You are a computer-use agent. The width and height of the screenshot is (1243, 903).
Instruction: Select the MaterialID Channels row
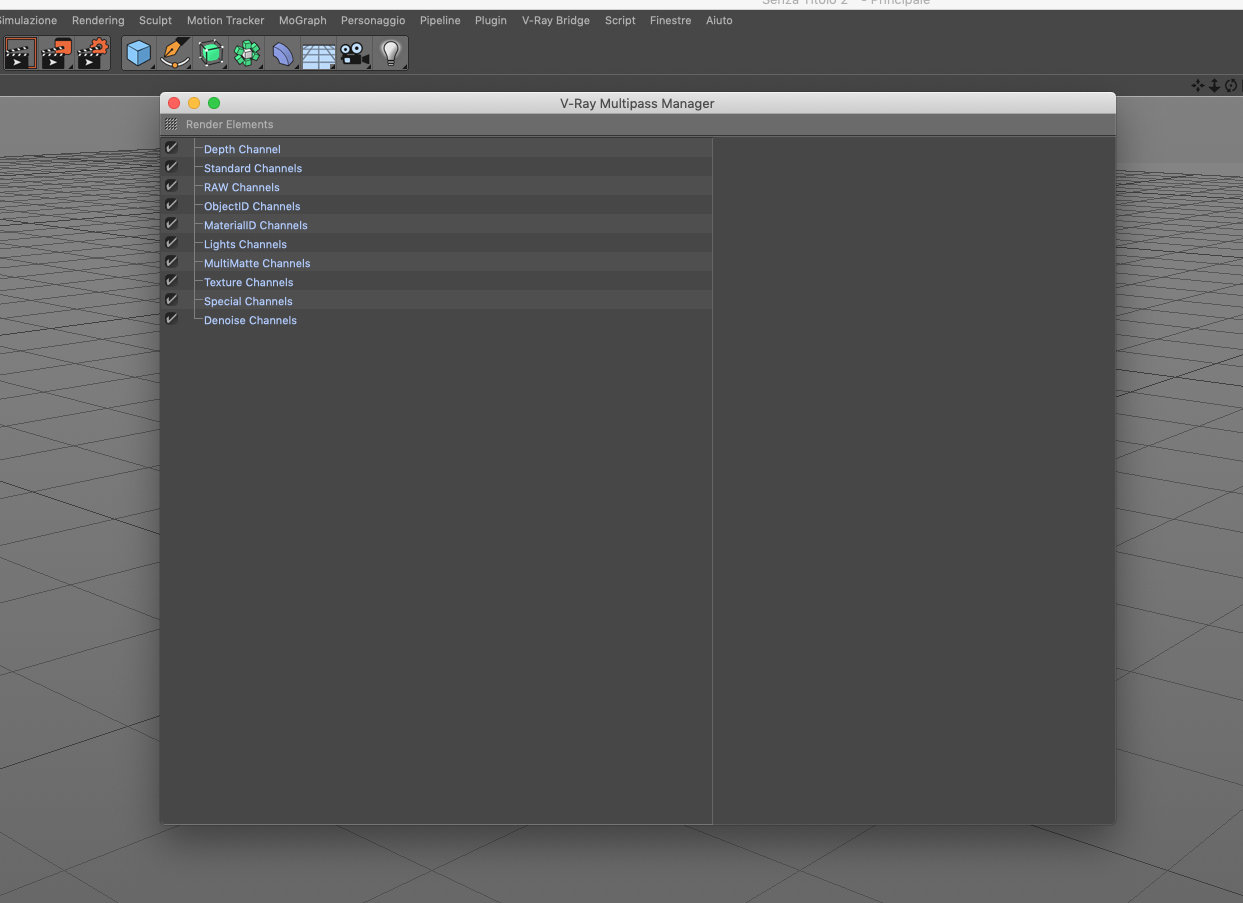point(436,225)
